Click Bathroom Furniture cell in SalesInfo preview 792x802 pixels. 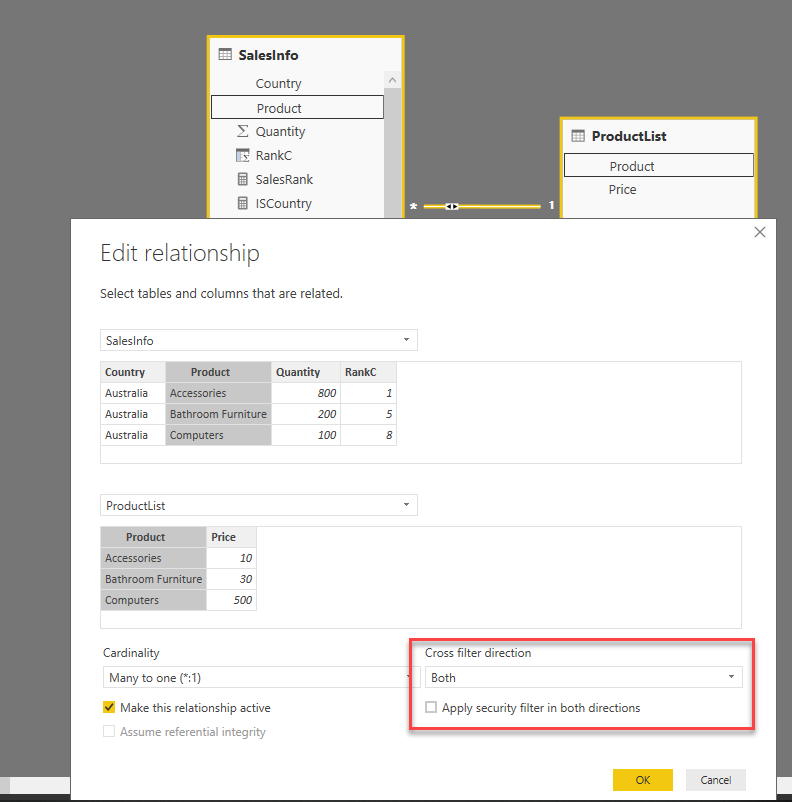[x=218, y=414]
